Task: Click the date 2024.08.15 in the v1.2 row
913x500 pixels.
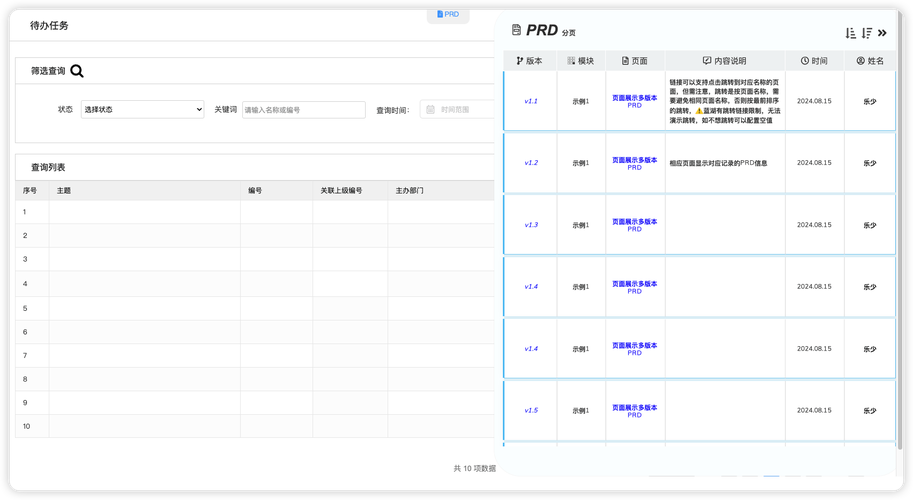Action: tap(814, 163)
